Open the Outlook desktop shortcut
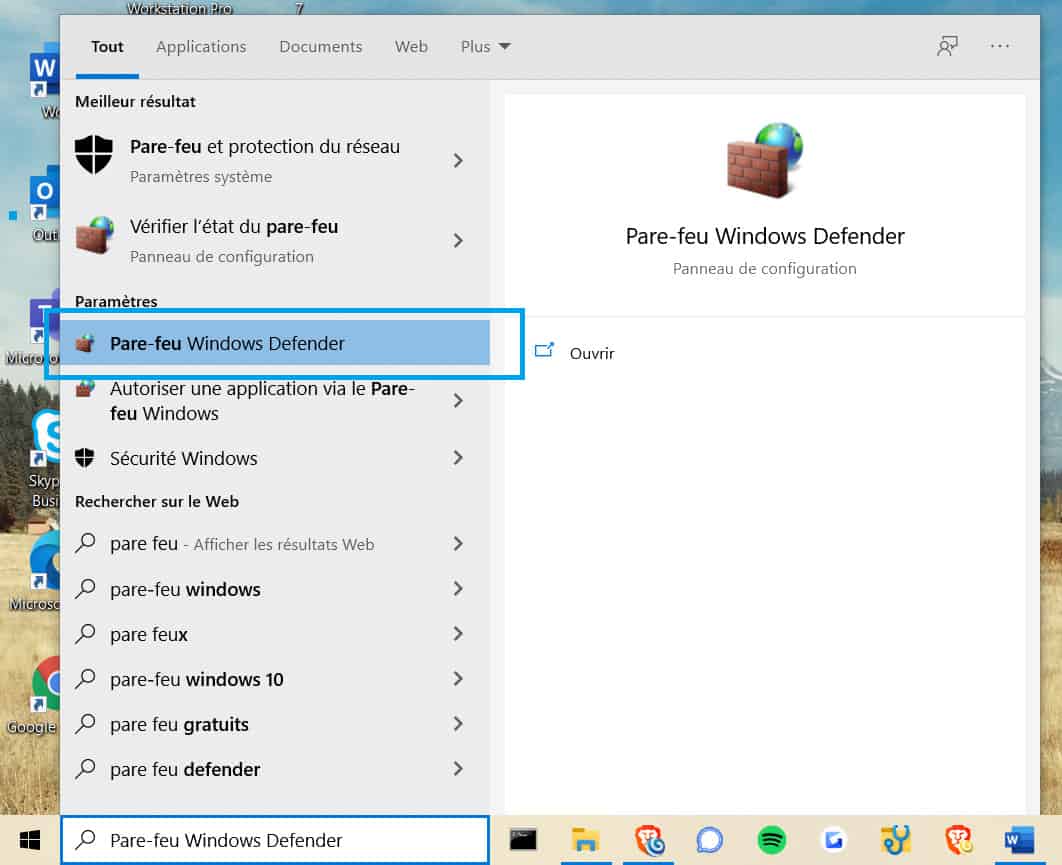Image resolution: width=1062 pixels, height=865 pixels. coord(45,192)
